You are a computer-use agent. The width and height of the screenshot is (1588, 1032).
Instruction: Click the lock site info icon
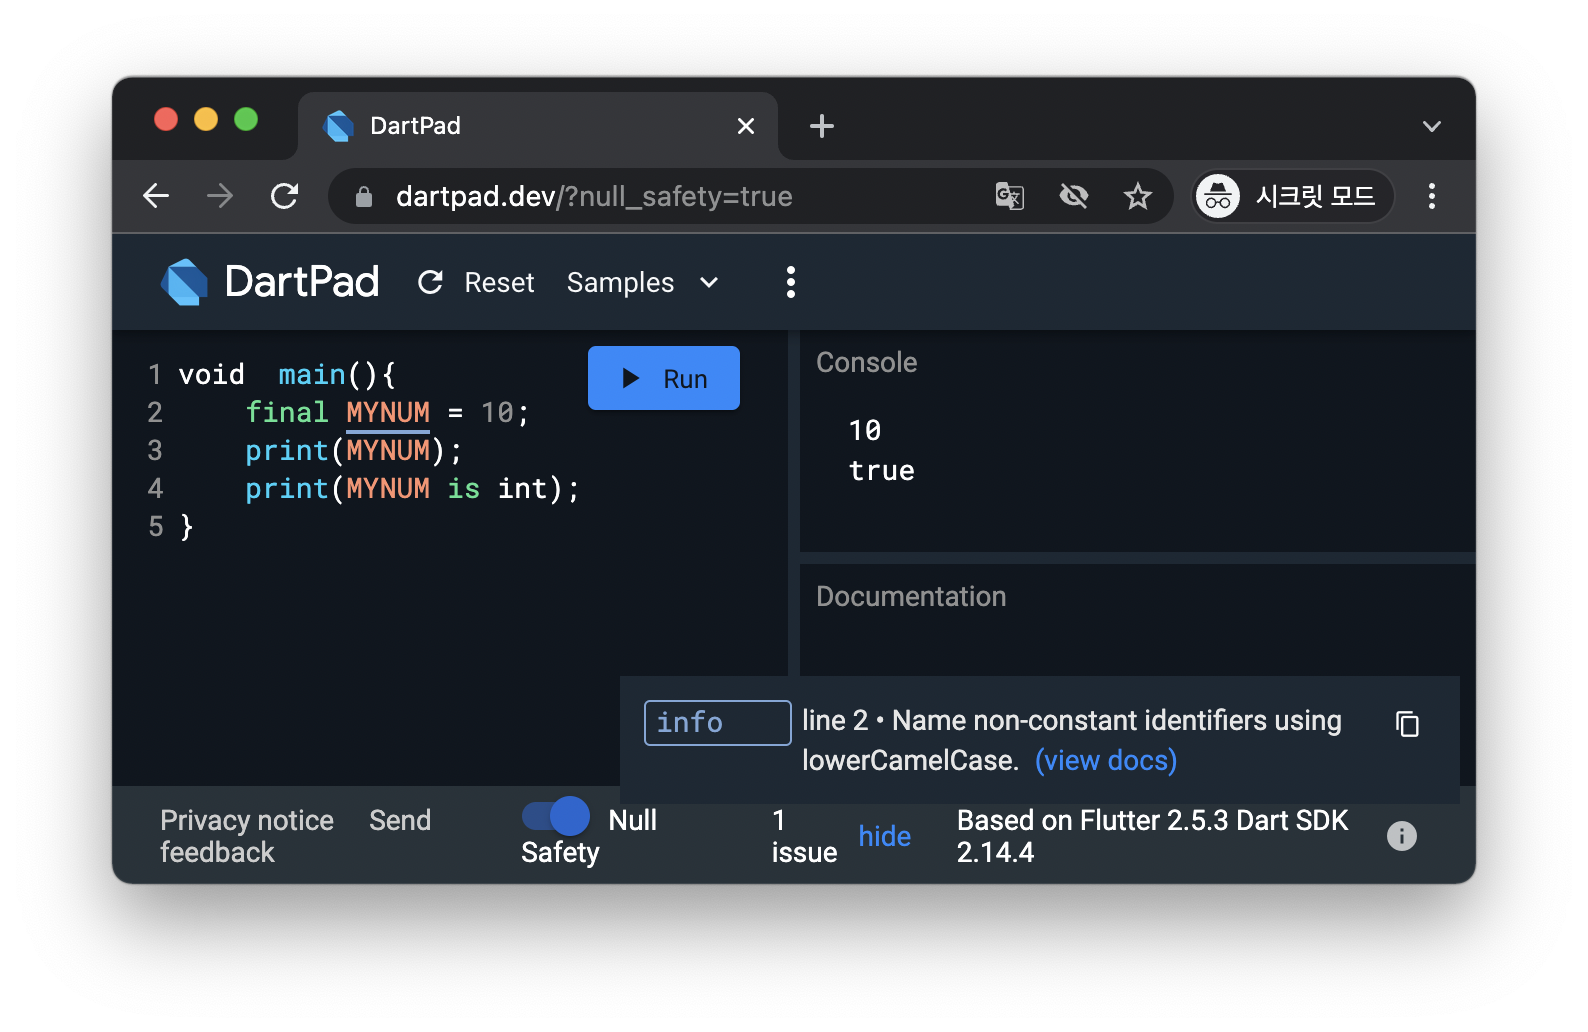click(x=364, y=197)
